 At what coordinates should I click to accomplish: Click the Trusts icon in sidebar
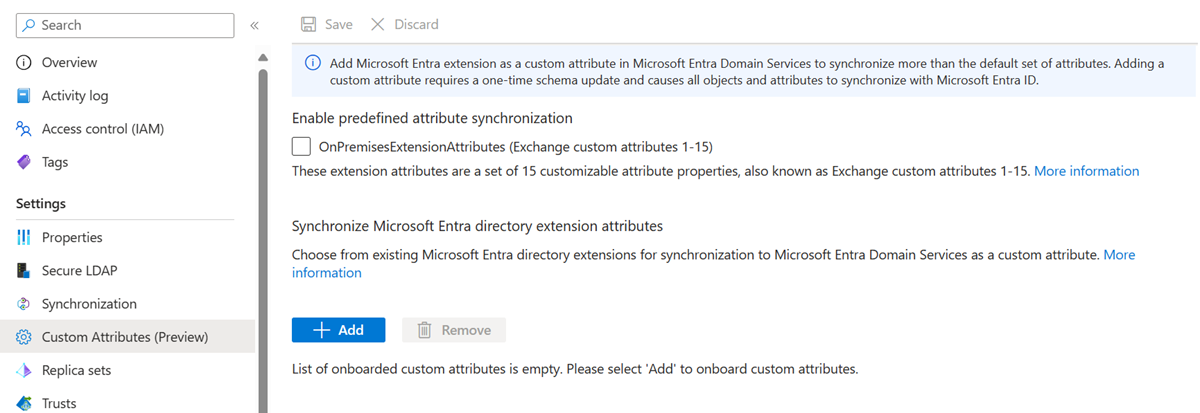coord(24,403)
